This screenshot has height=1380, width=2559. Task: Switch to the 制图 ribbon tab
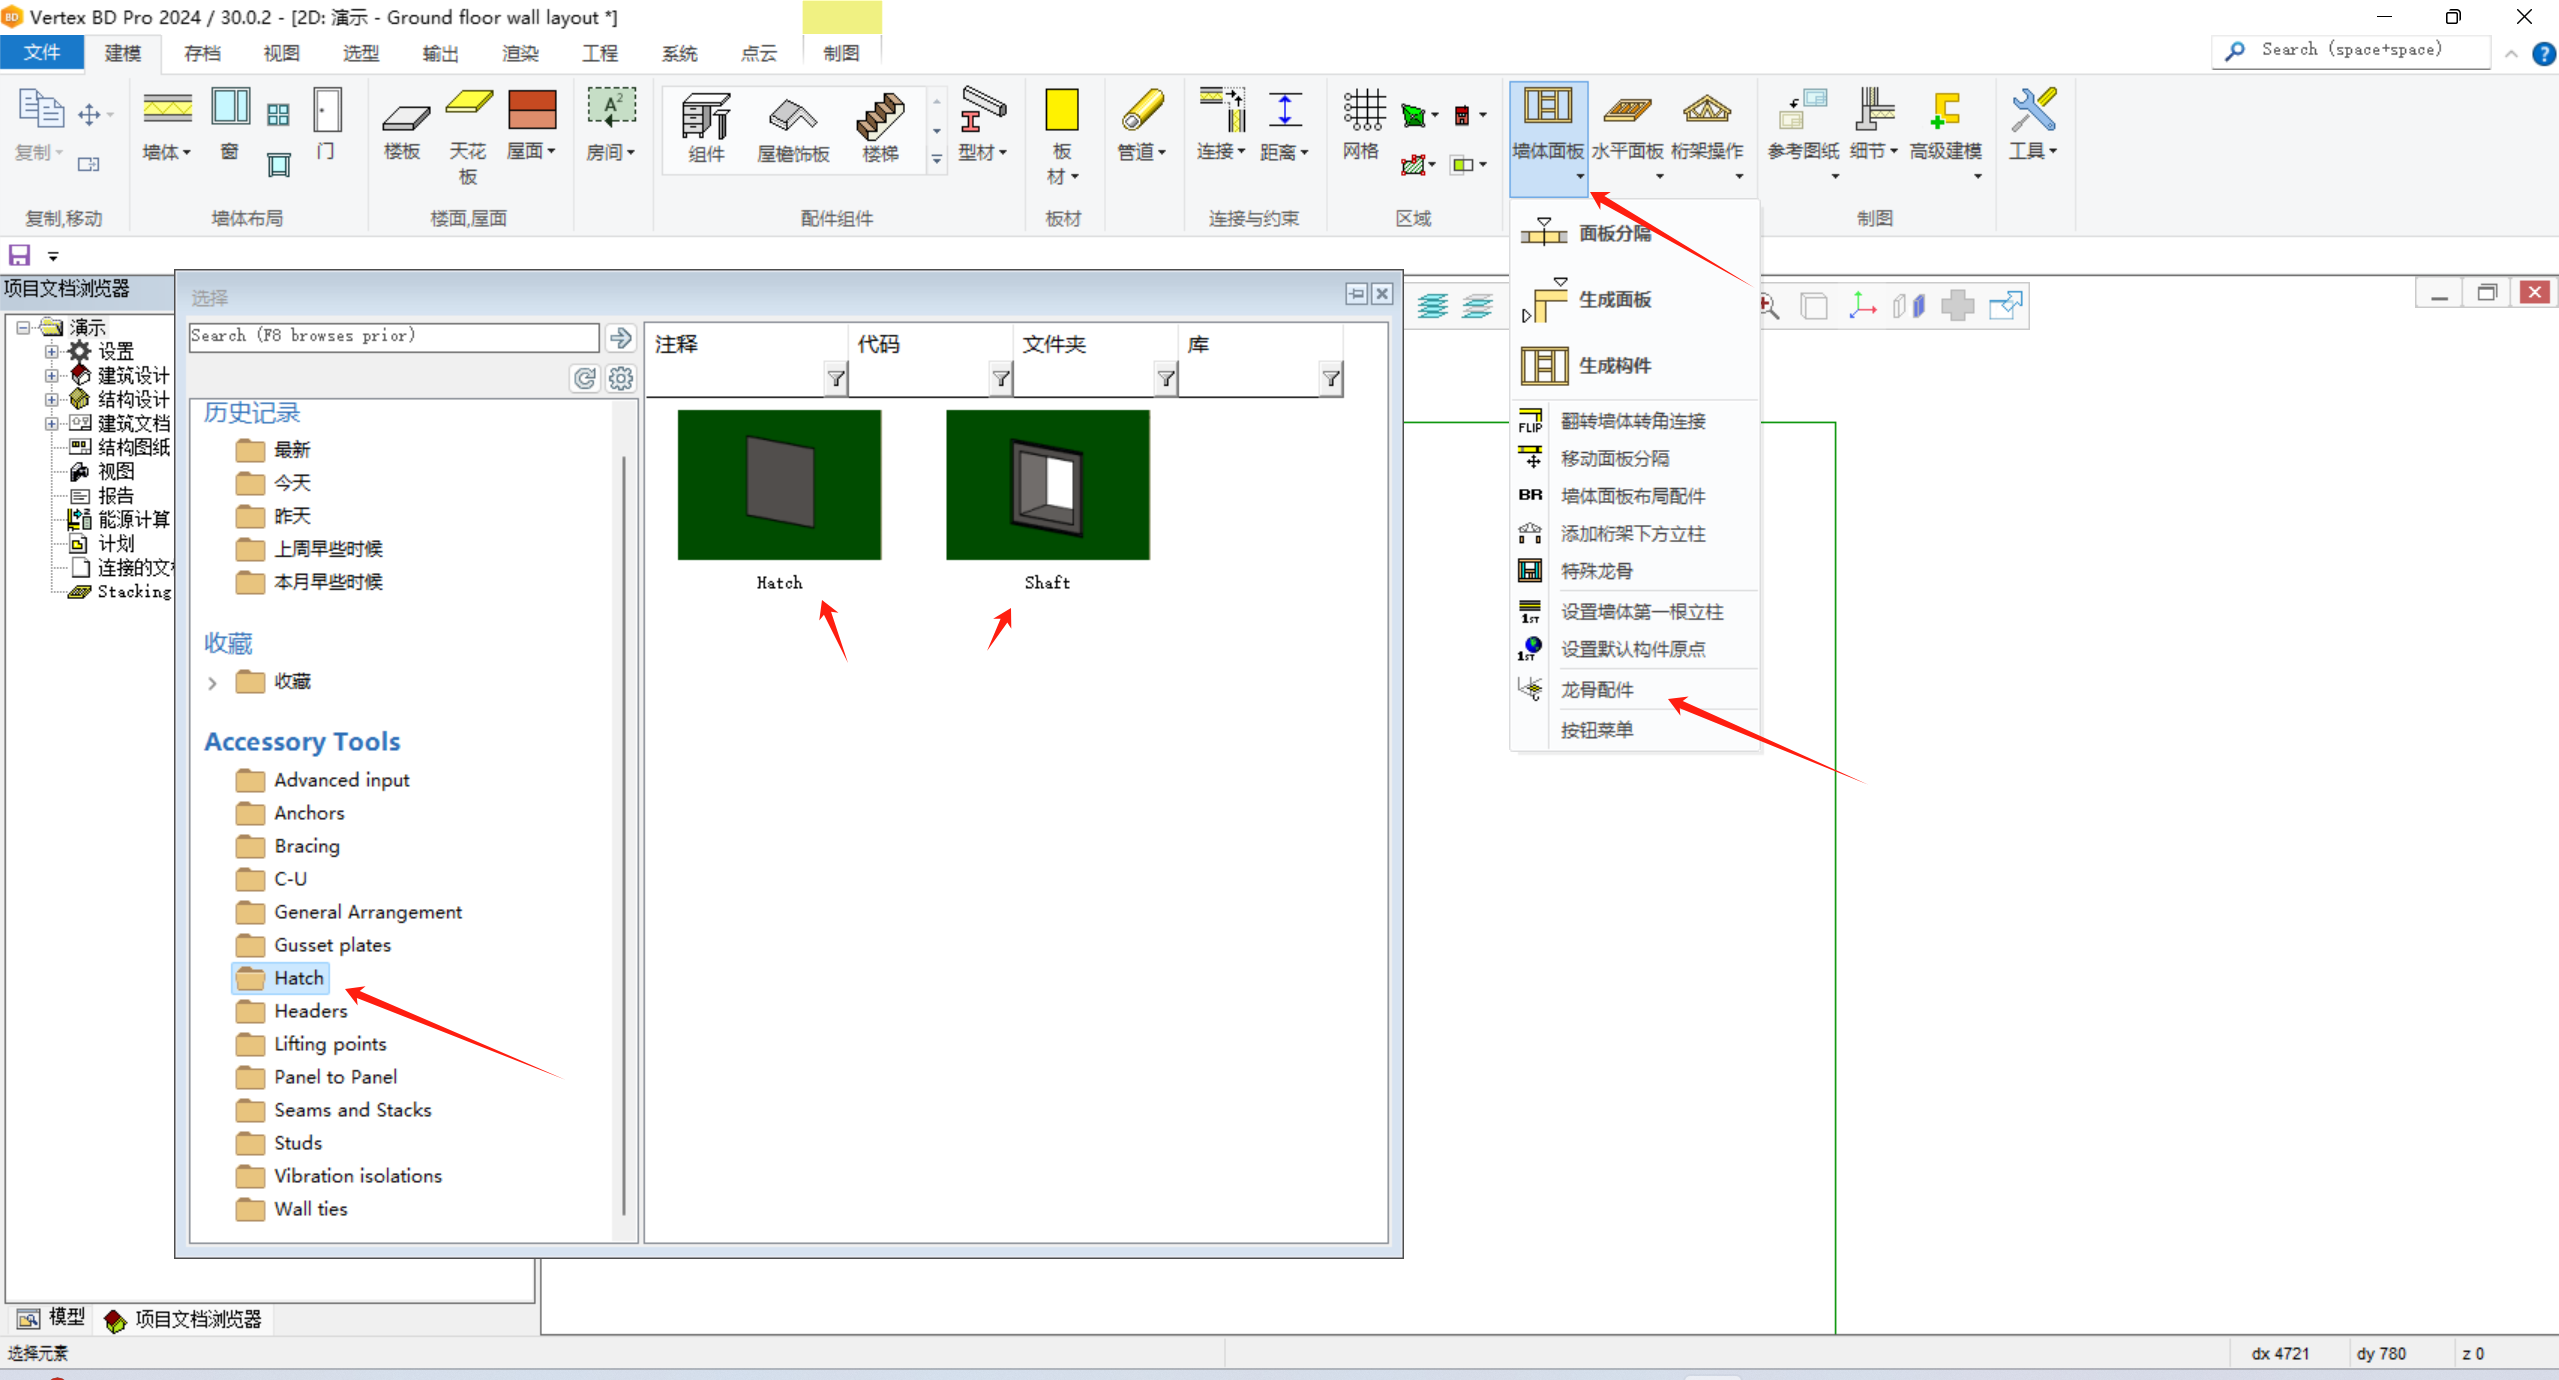[841, 53]
